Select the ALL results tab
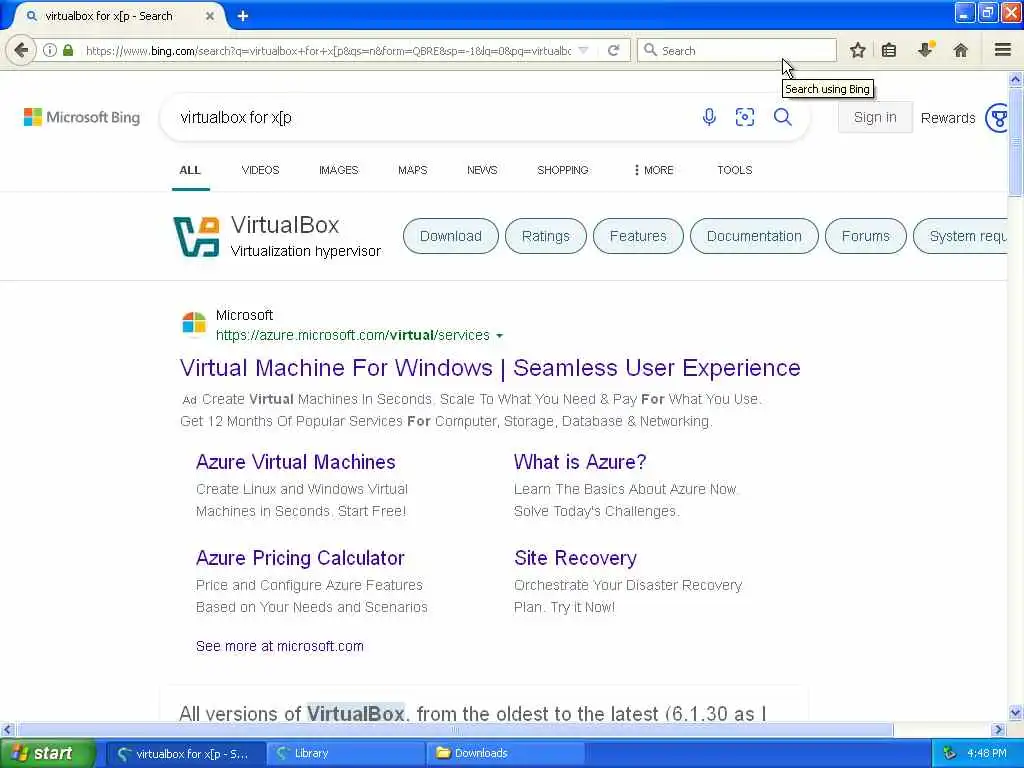The image size is (1024, 768). [190, 170]
